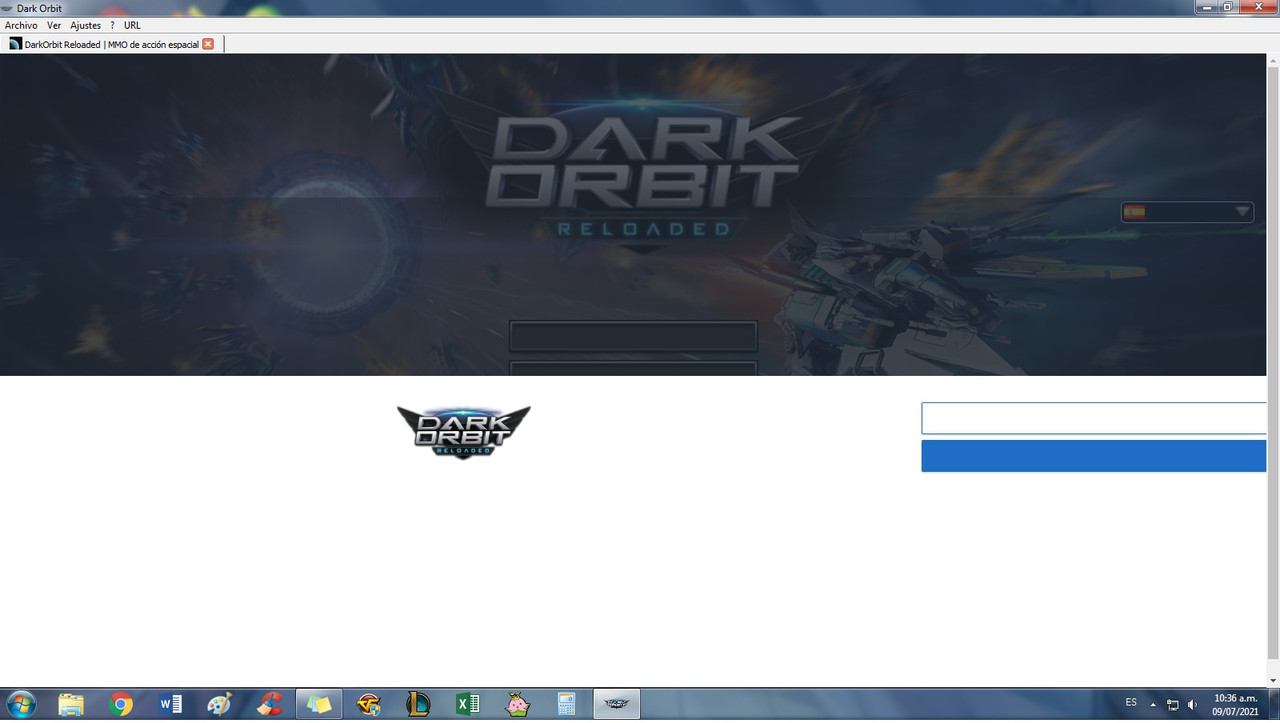Screen dimensions: 1280x723
Task: Open CCleaner from the taskbar
Action: 269,704
